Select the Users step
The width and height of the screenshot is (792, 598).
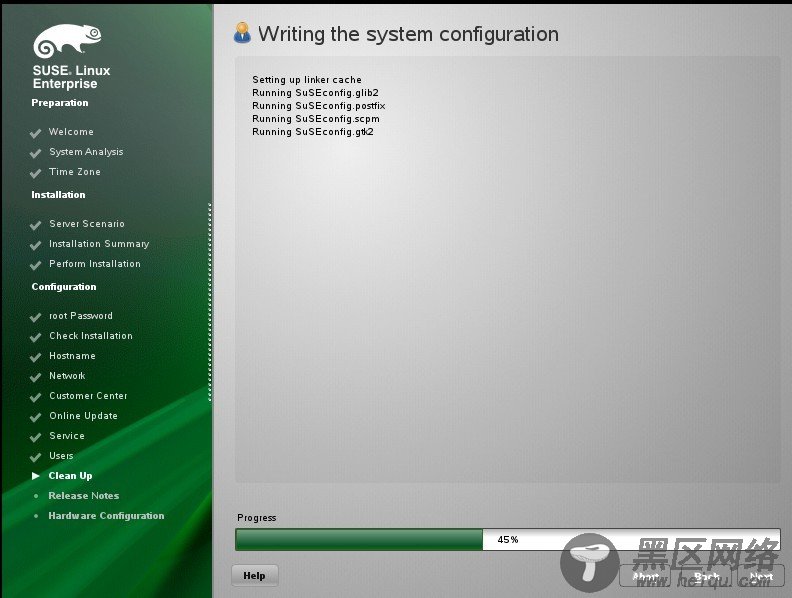[61, 456]
